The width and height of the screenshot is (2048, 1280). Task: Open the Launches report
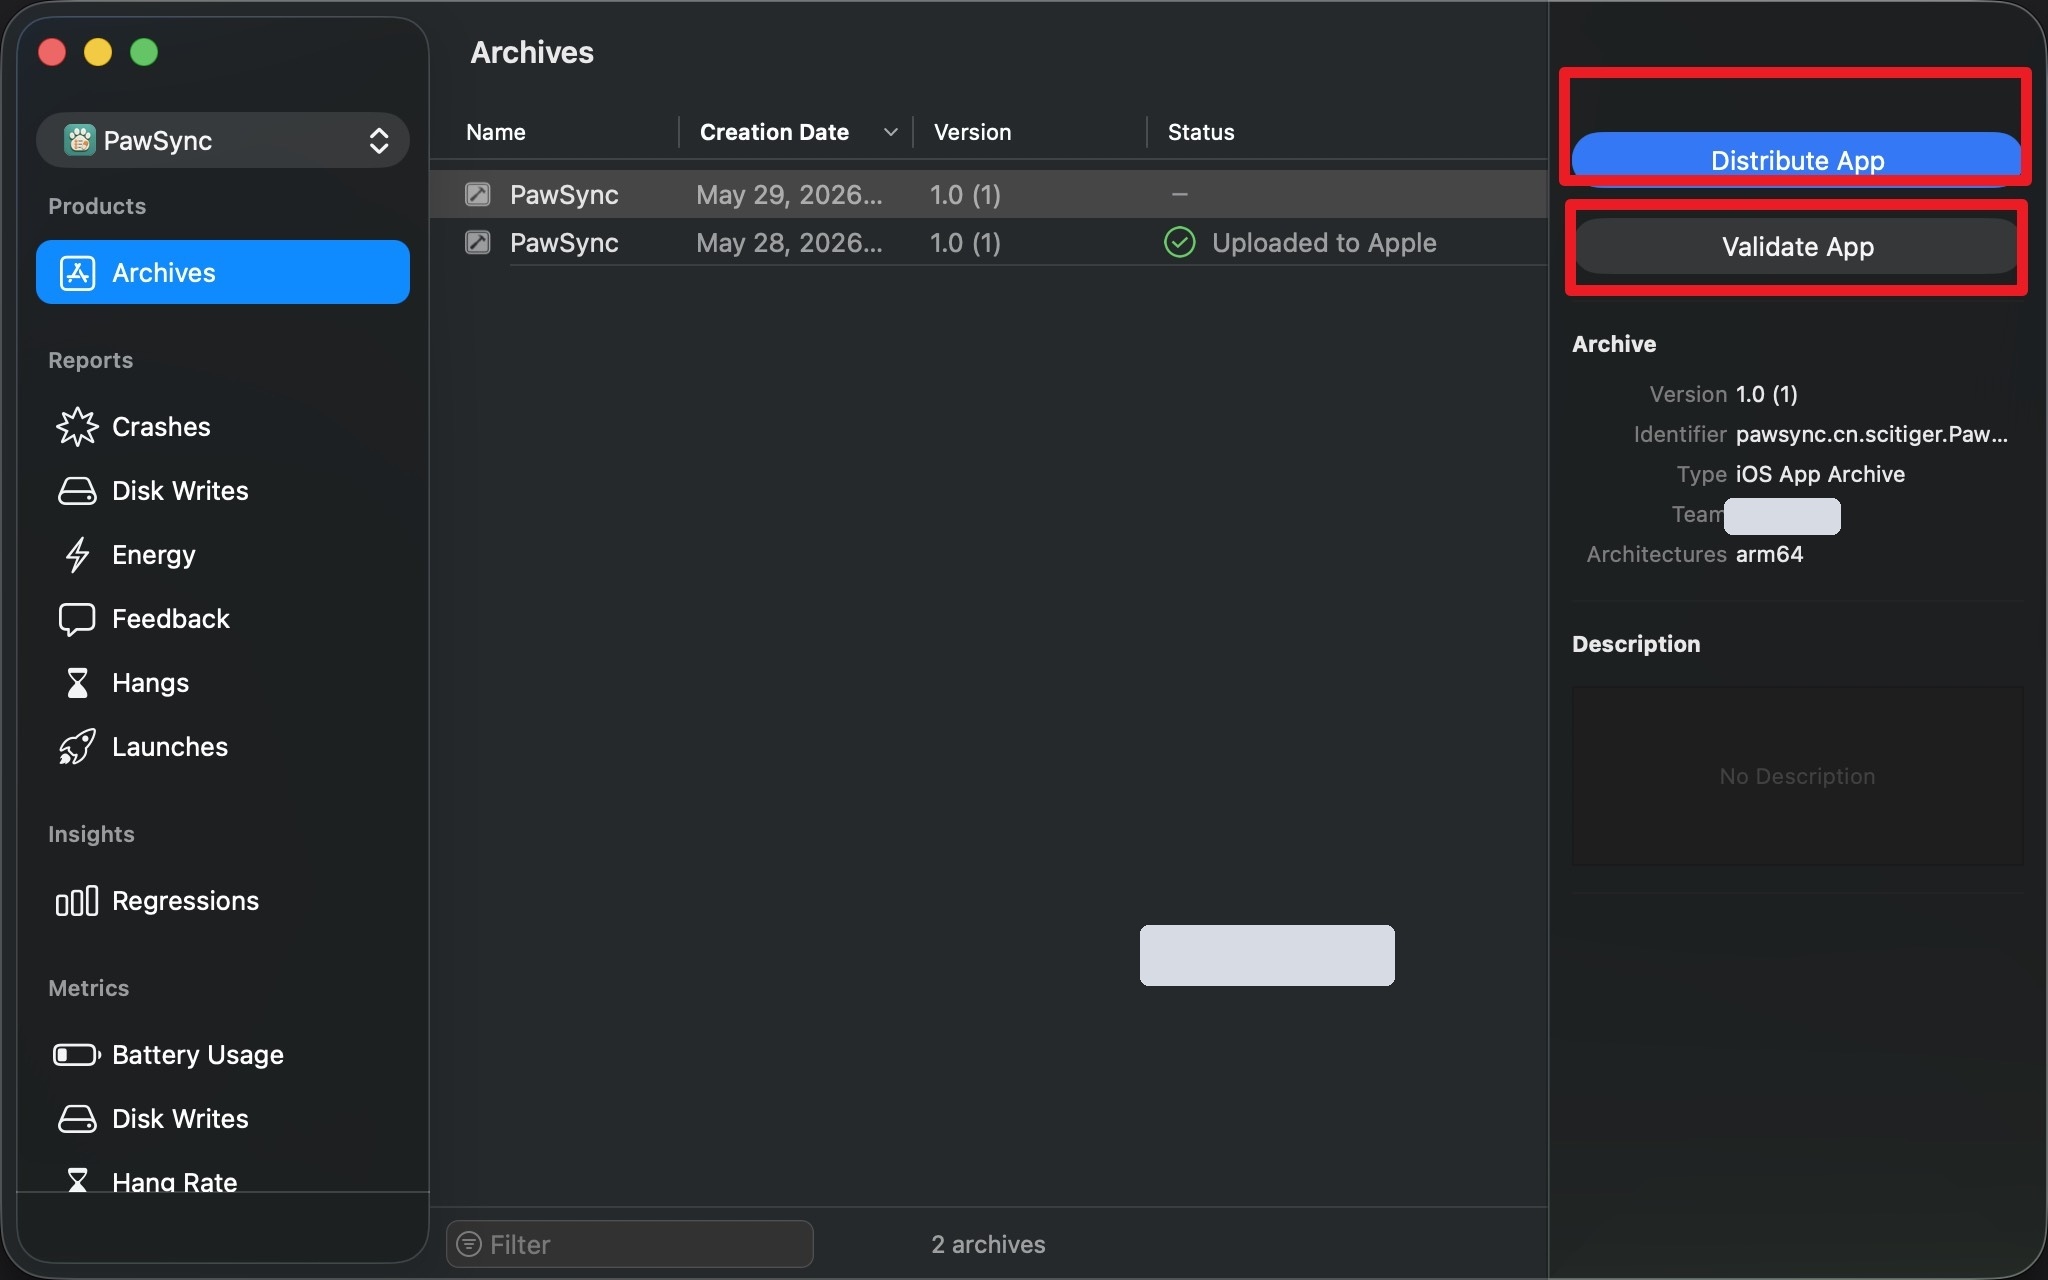(x=170, y=747)
